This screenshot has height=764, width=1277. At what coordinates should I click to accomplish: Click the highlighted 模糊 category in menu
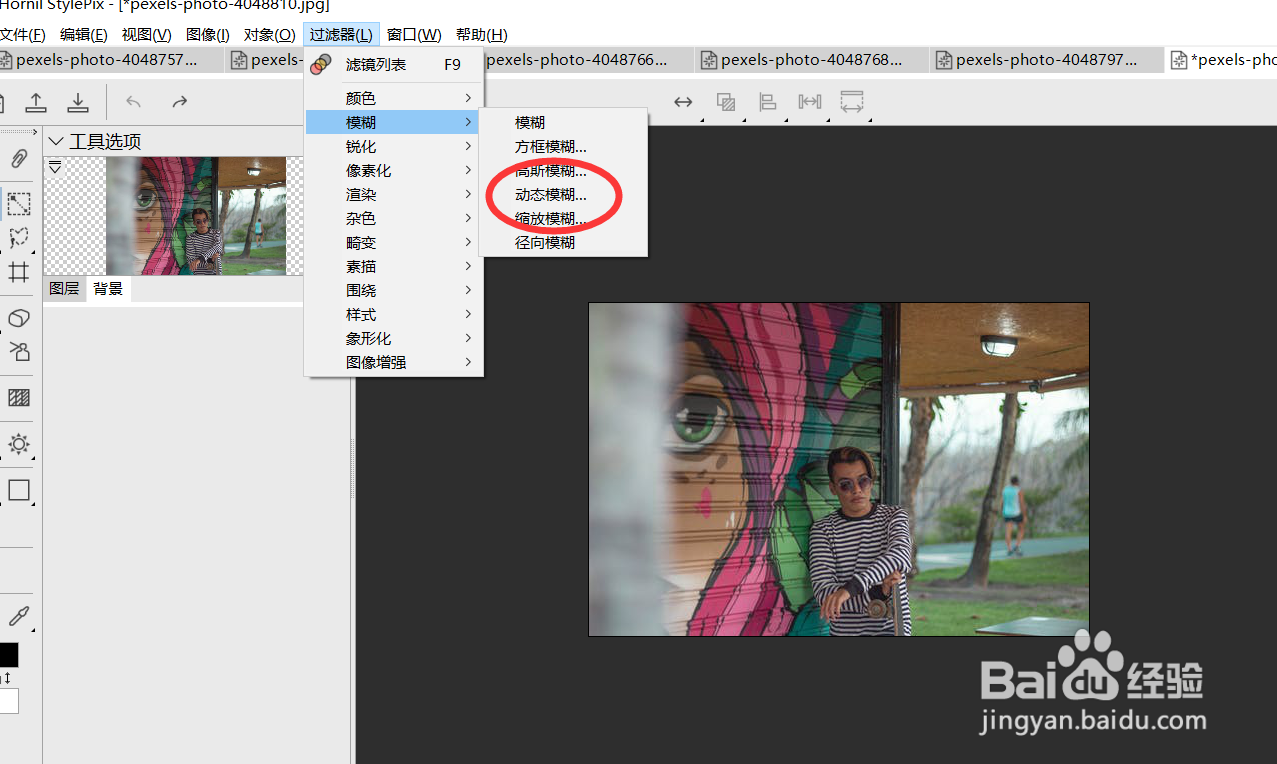pyautogui.click(x=394, y=122)
